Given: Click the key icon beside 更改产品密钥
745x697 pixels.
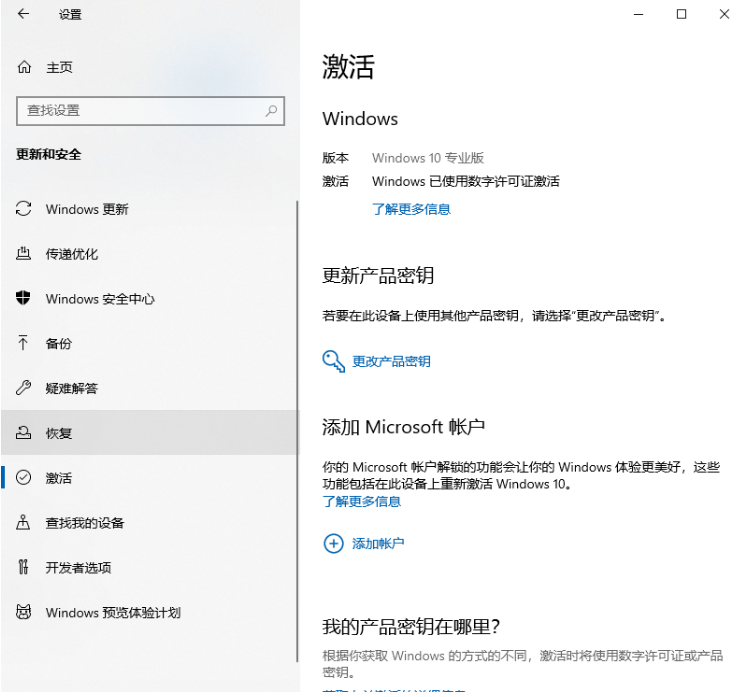Looking at the screenshot, I should [x=333, y=361].
